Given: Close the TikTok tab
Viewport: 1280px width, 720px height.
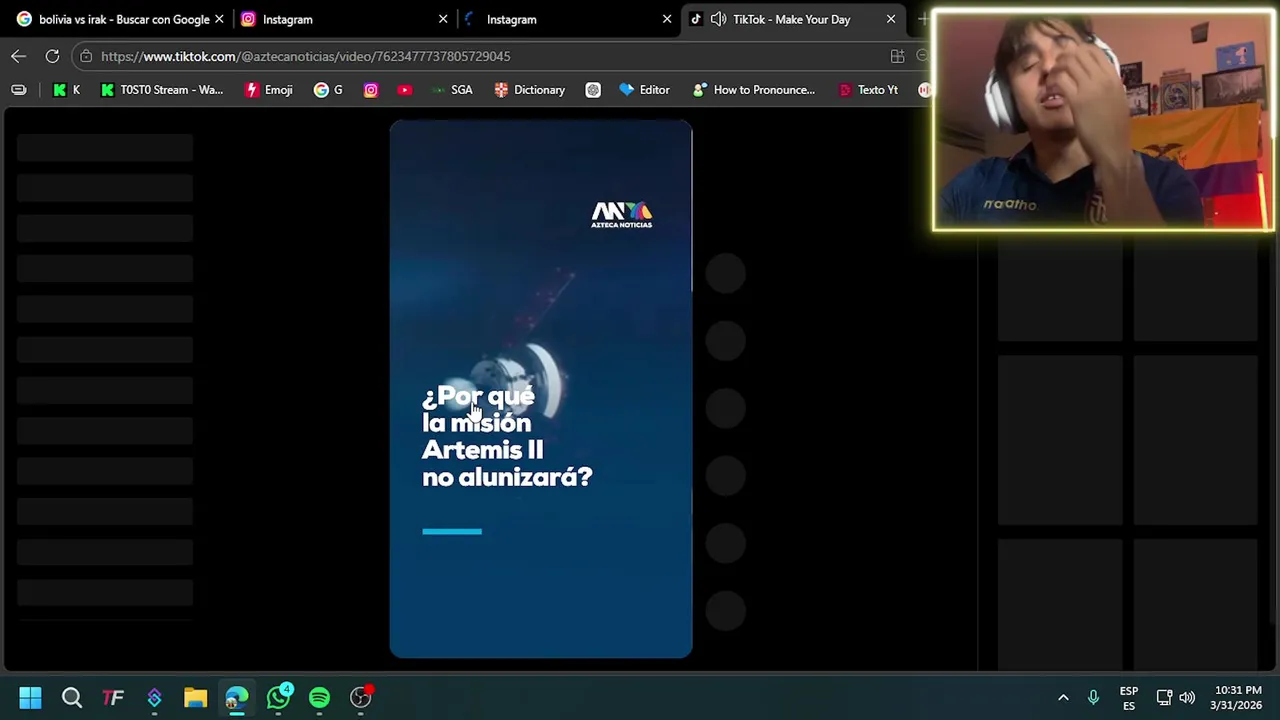Looking at the screenshot, I should click(891, 19).
